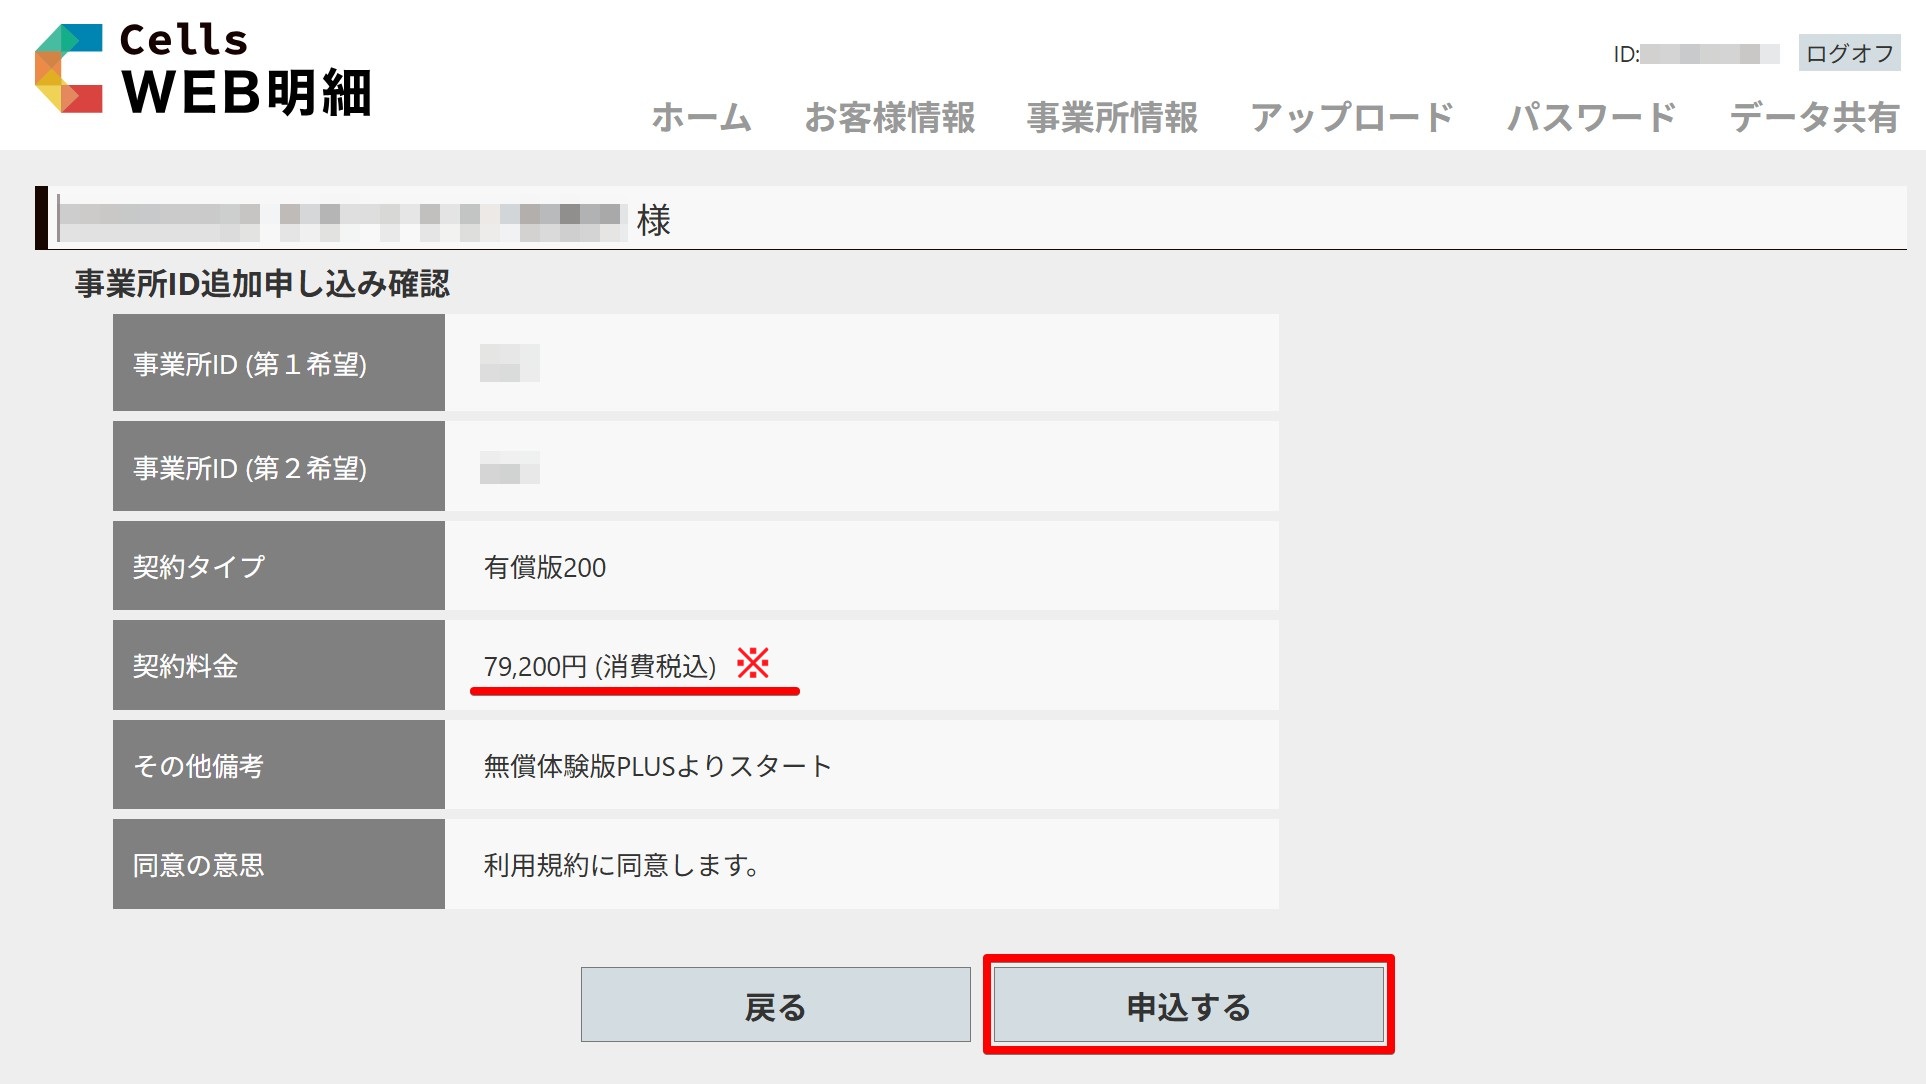This screenshot has height=1084, width=1926.
Task: Go to お客様情報 page
Action: [x=889, y=118]
